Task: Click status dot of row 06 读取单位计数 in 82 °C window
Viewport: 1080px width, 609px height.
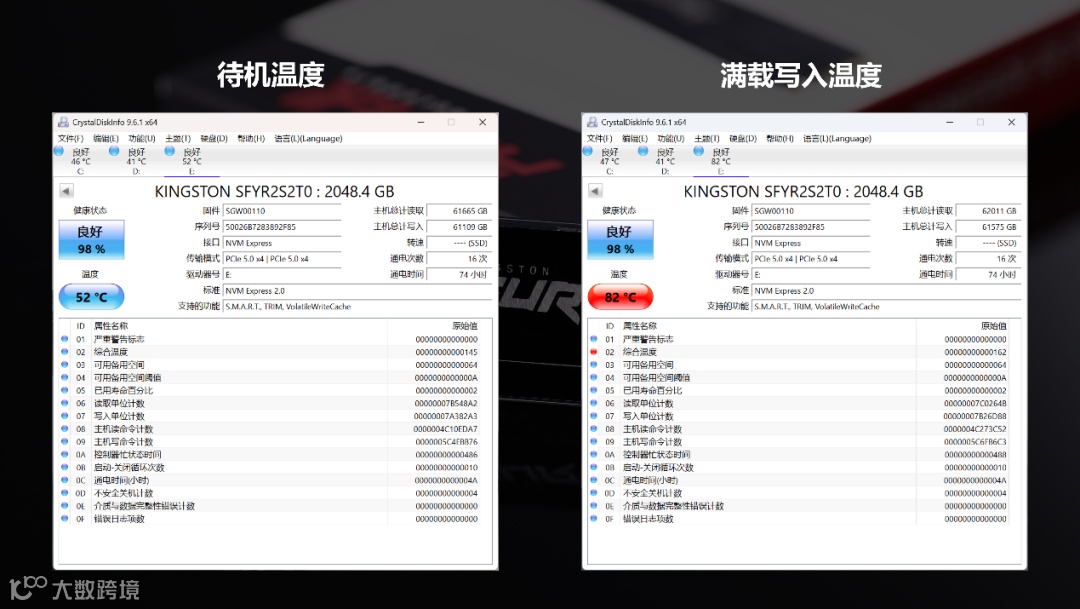Action: tap(594, 403)
